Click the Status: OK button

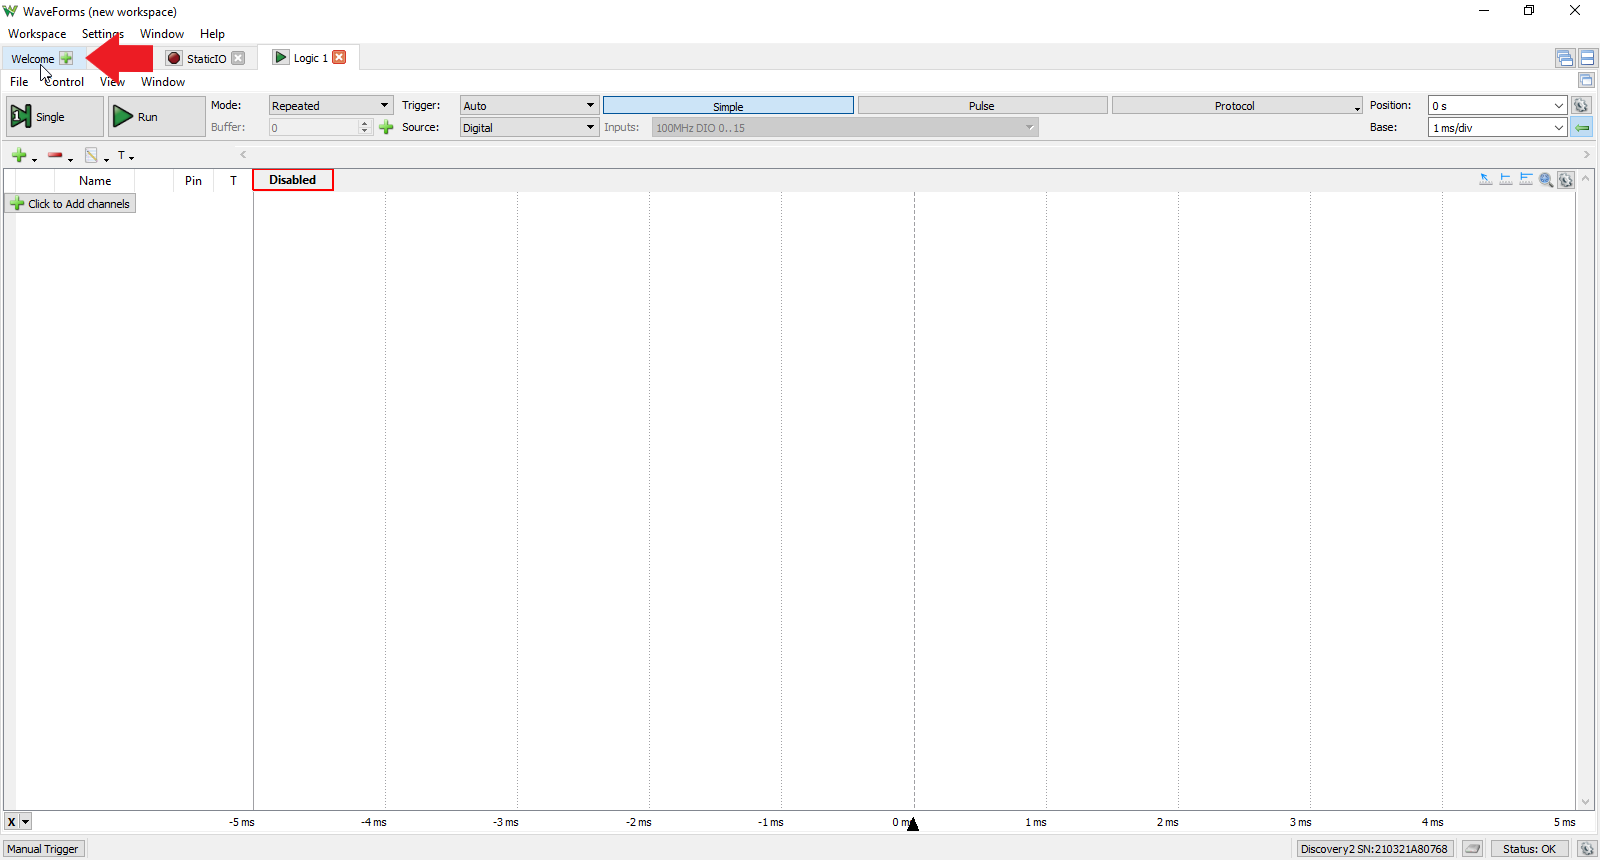click(1530, 849)
